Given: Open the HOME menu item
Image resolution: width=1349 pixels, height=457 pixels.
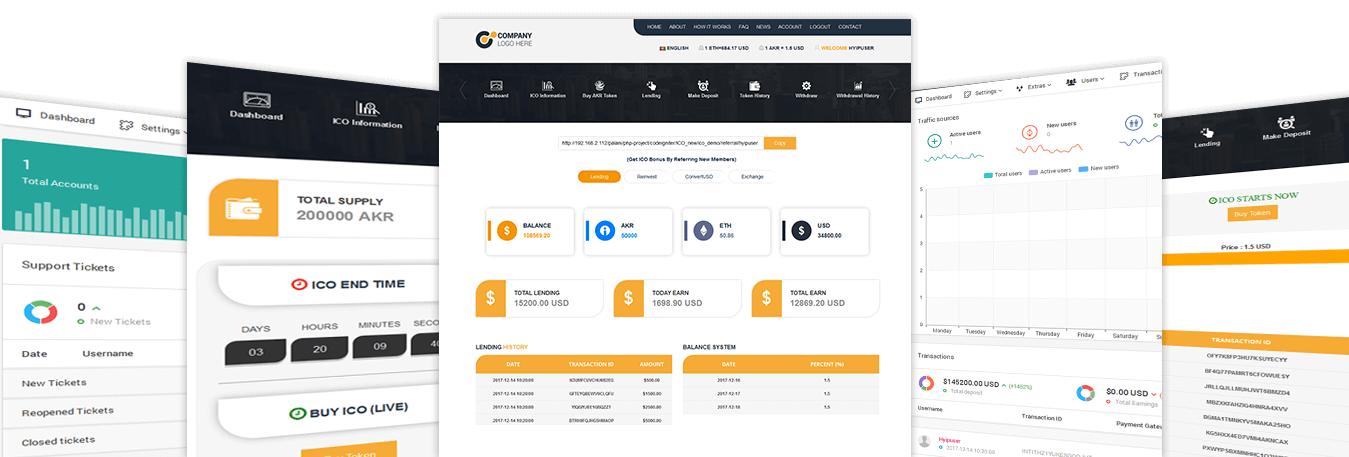Looking at the screenshot, I should click(x=654, y=27).
